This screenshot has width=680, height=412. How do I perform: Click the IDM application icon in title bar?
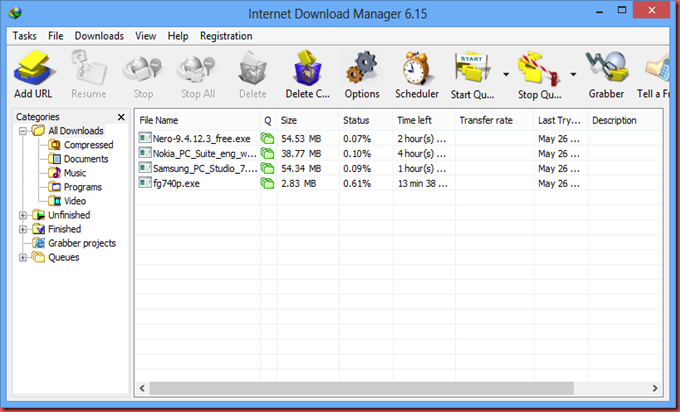pyautogui.click(x=15, y=13)
